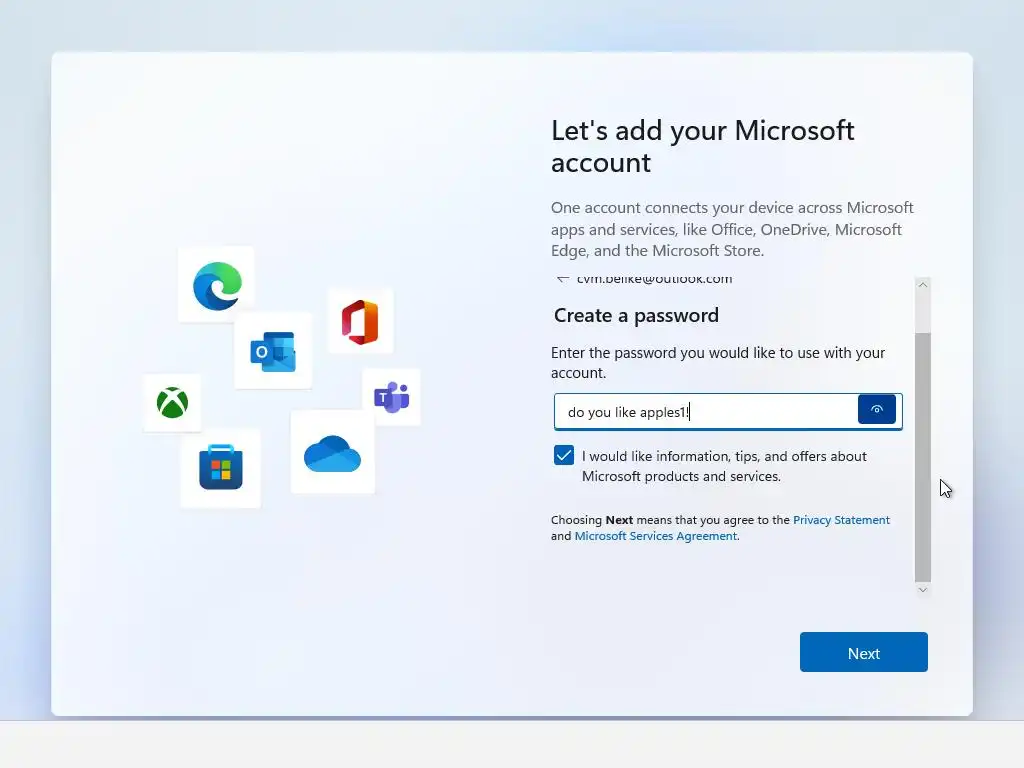Click the Microsoft Store bag icon
The image size is (1024, 768).
221,467
